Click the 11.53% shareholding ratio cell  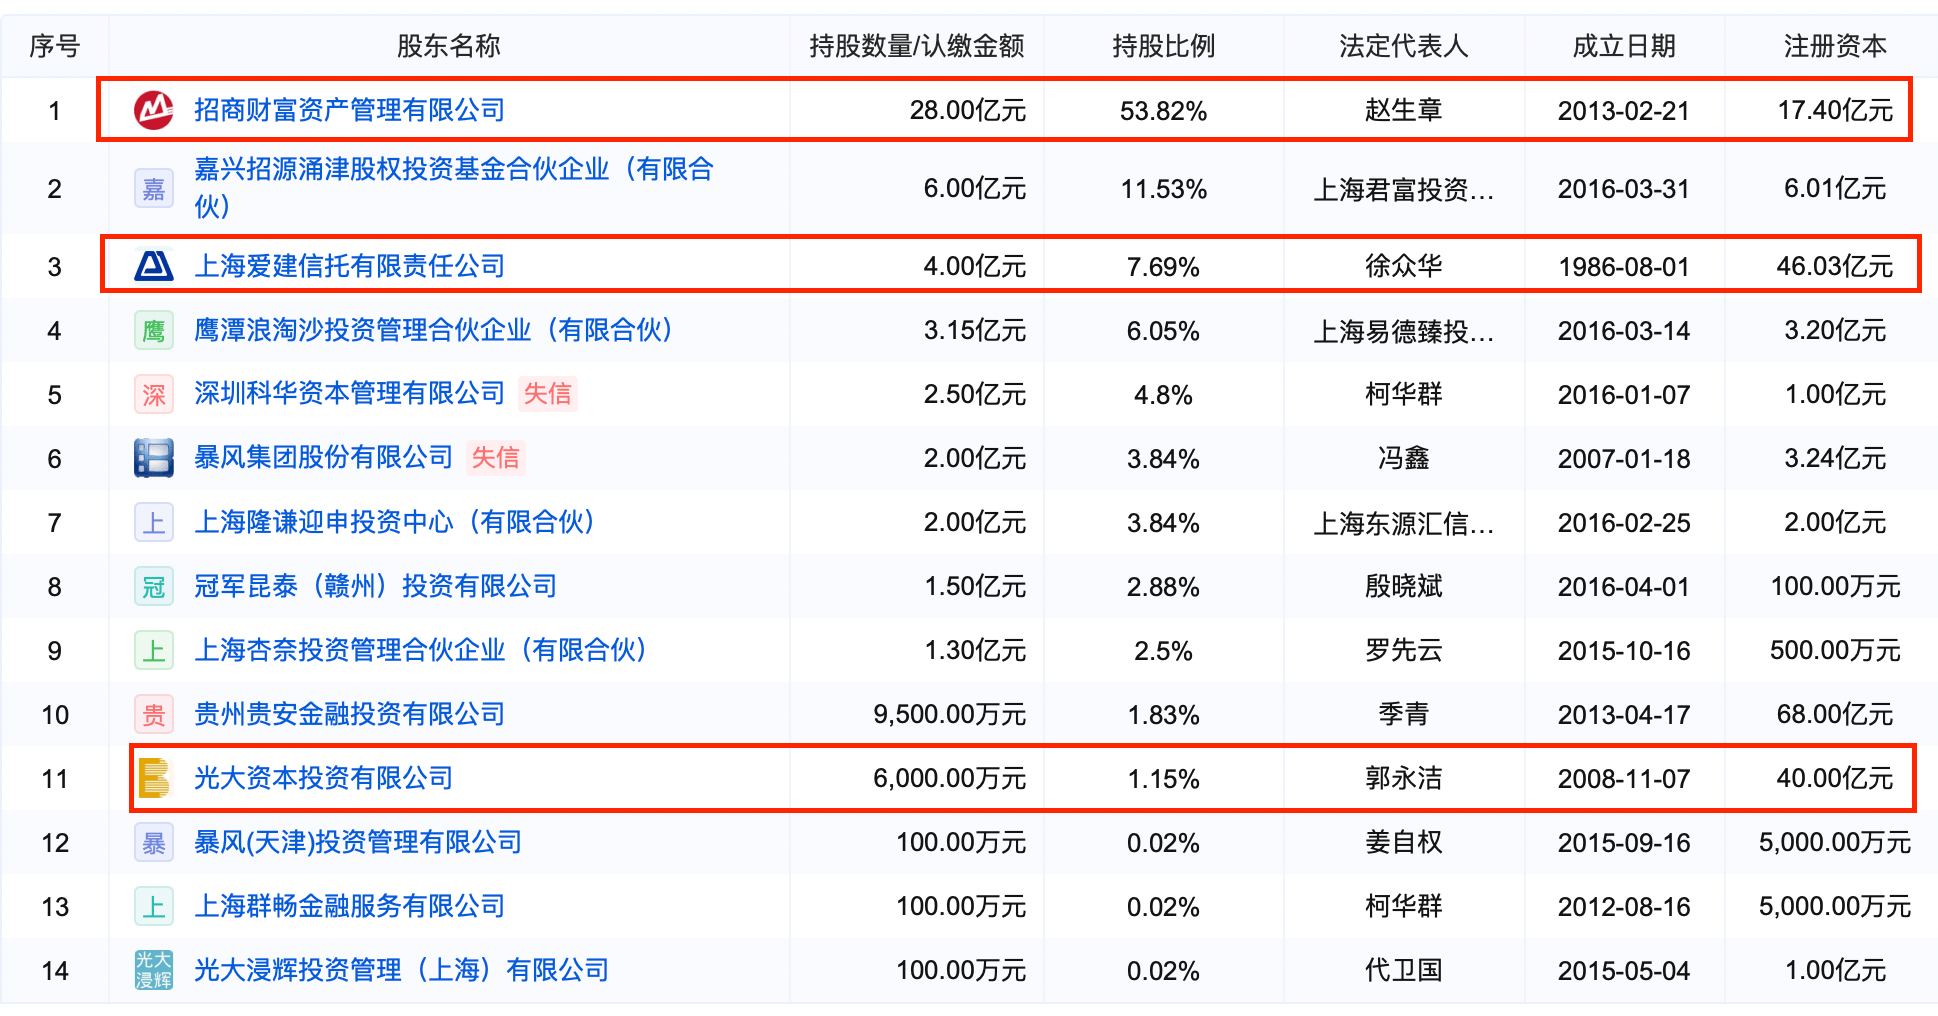(1164, 189)
